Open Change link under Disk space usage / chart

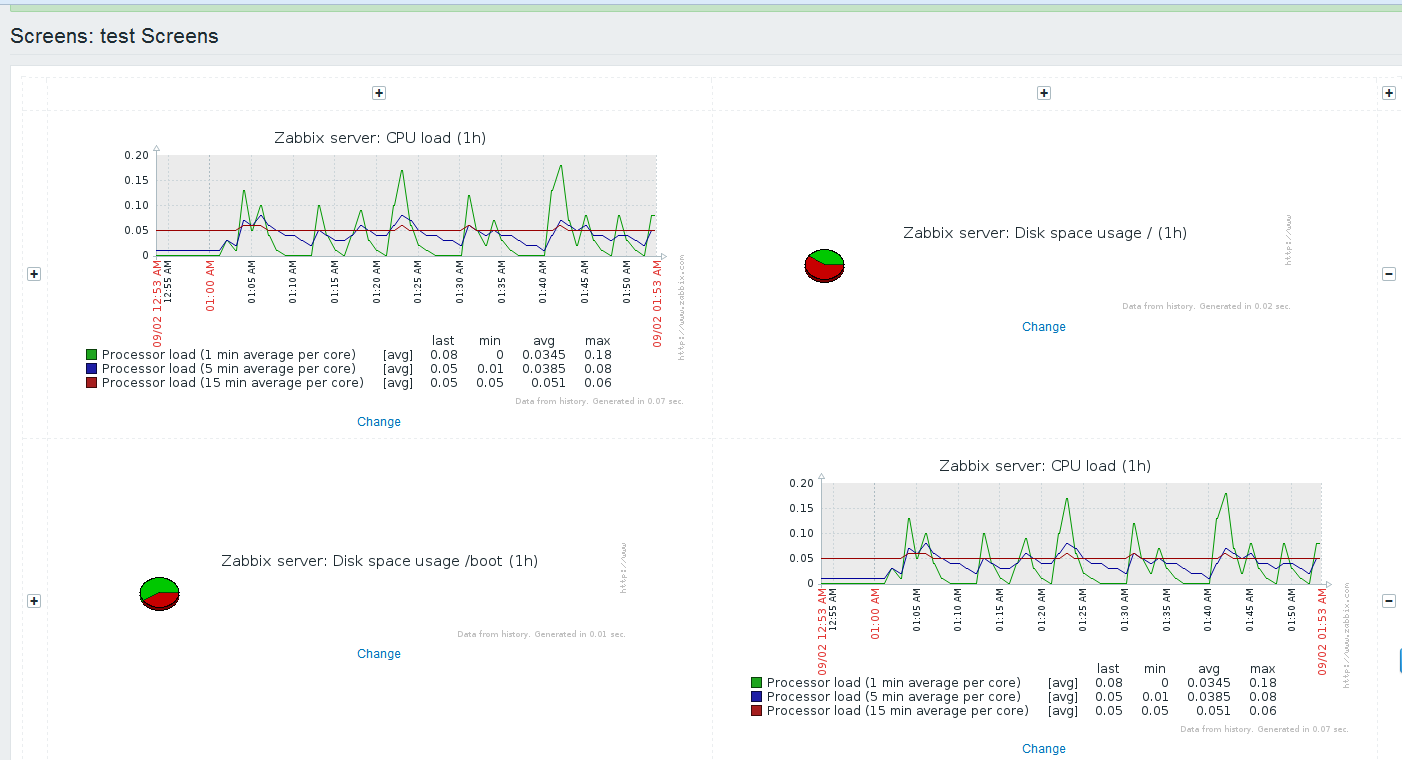pos(1044,327)
